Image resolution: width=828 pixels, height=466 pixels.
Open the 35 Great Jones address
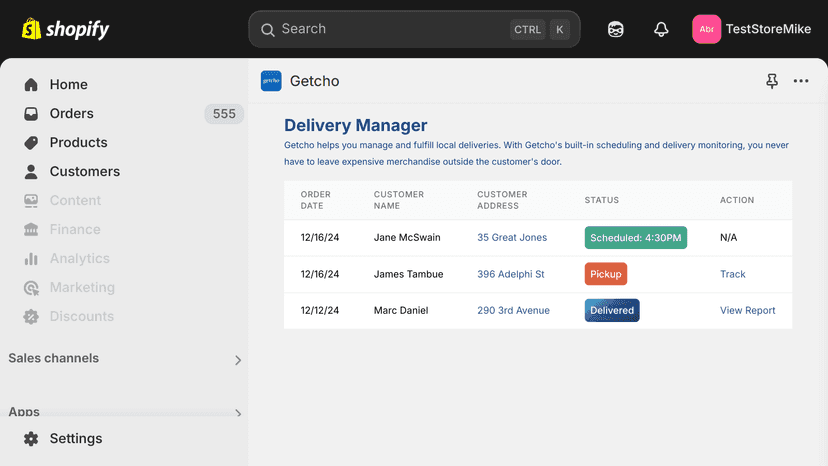click(512, 238)
